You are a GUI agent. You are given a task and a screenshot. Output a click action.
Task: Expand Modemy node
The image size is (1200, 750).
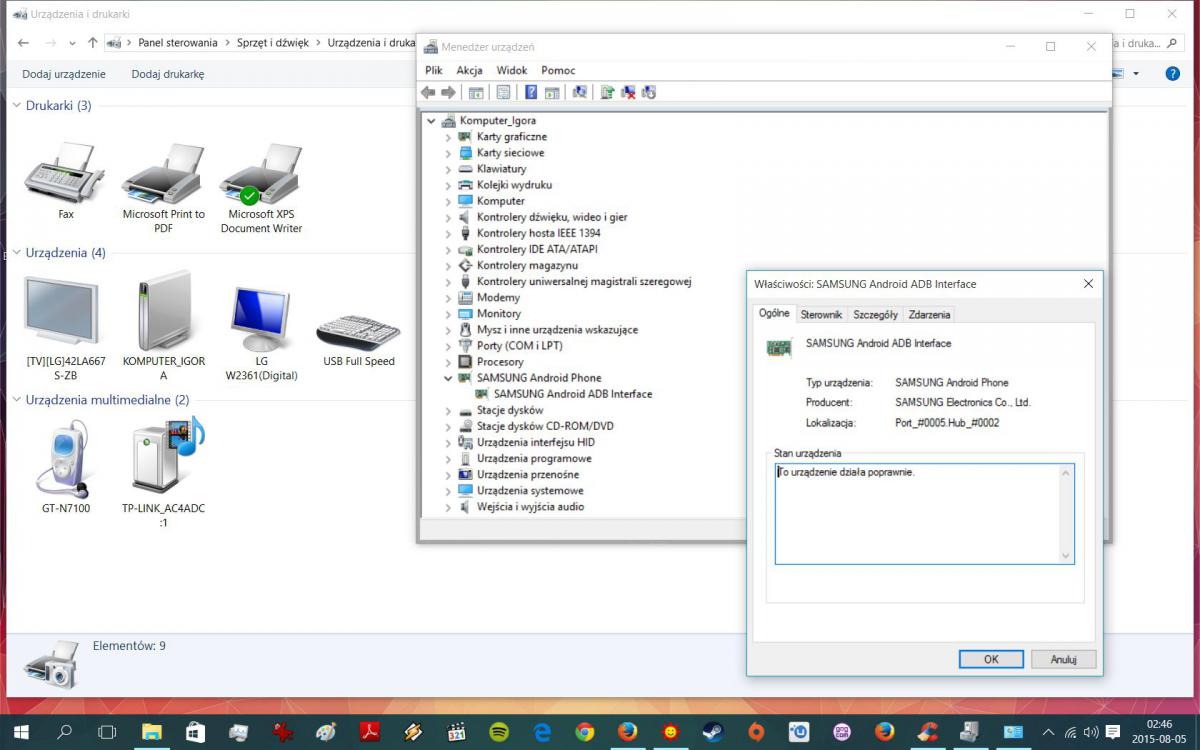[x=448, y=298]
